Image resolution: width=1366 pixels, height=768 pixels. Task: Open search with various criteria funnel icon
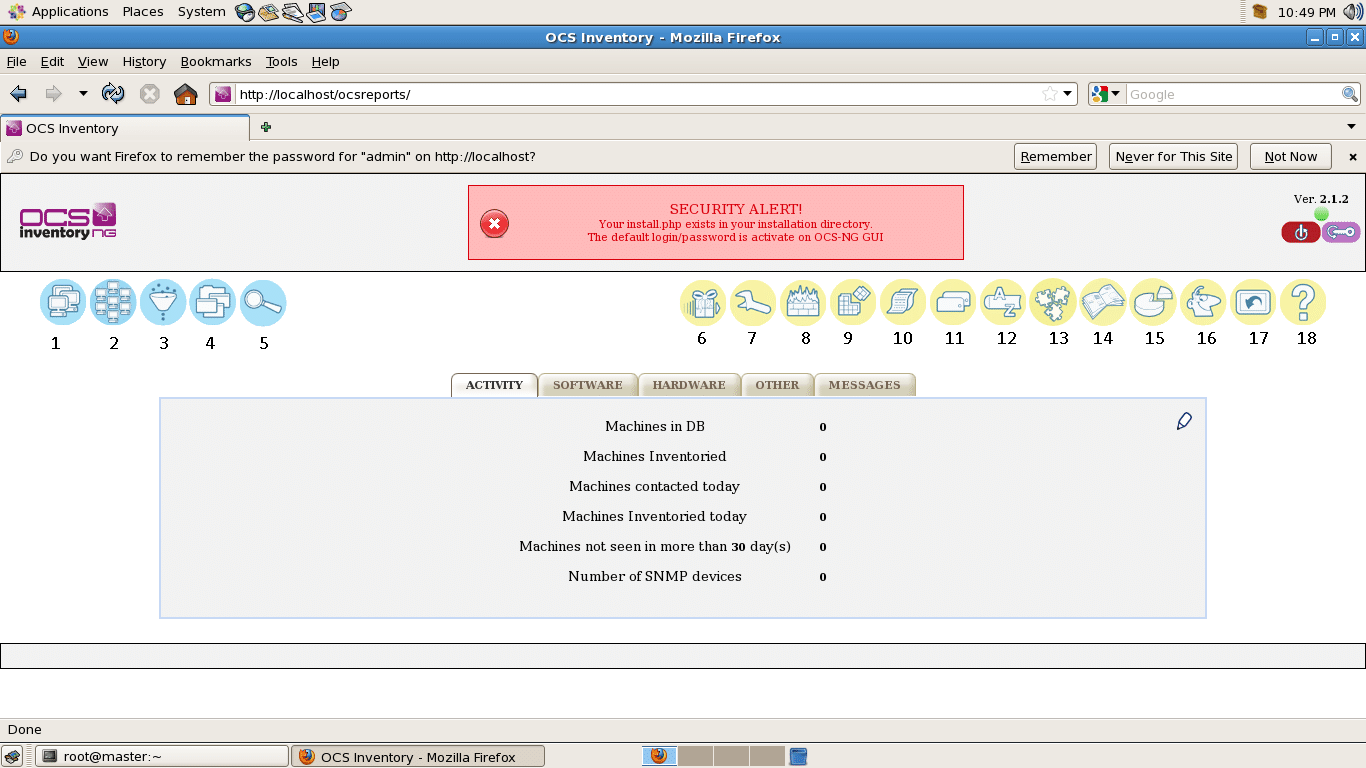pos(163,302)
